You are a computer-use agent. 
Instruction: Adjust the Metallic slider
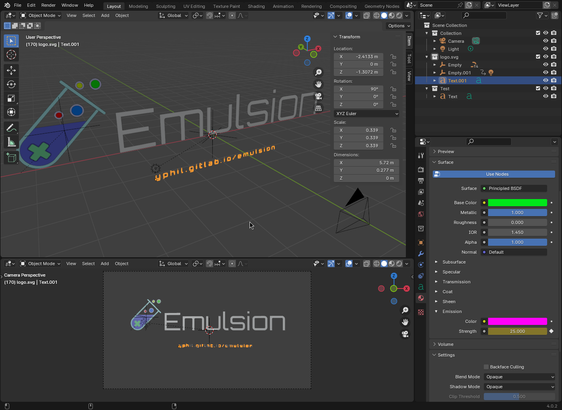(x=517, y=213)
